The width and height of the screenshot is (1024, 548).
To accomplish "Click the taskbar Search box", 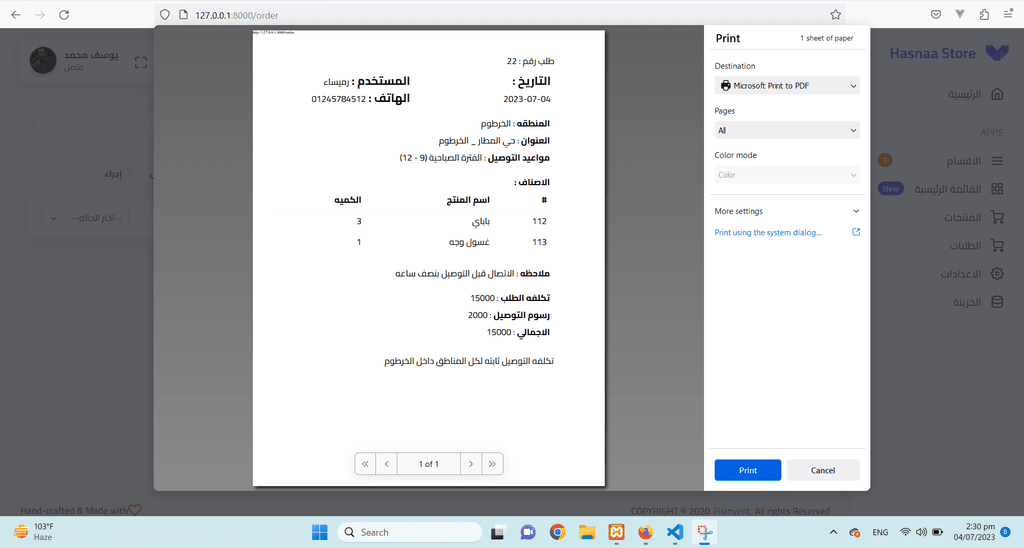I will point(410,532).
